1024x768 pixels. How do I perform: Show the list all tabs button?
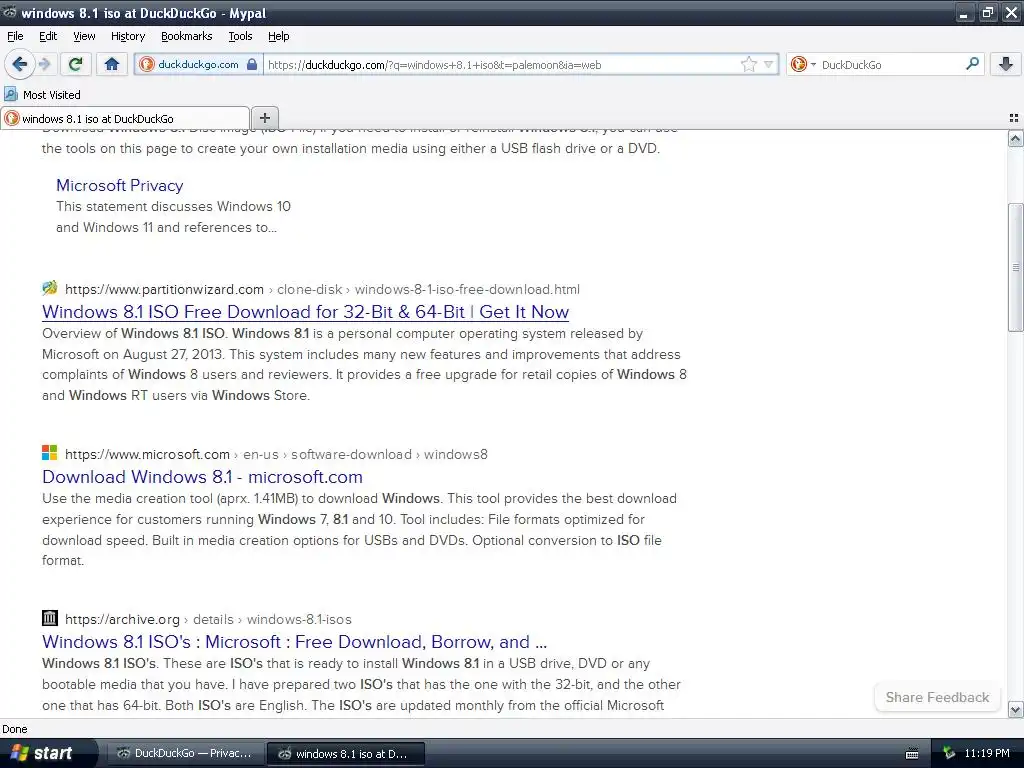pos(1014,118)
